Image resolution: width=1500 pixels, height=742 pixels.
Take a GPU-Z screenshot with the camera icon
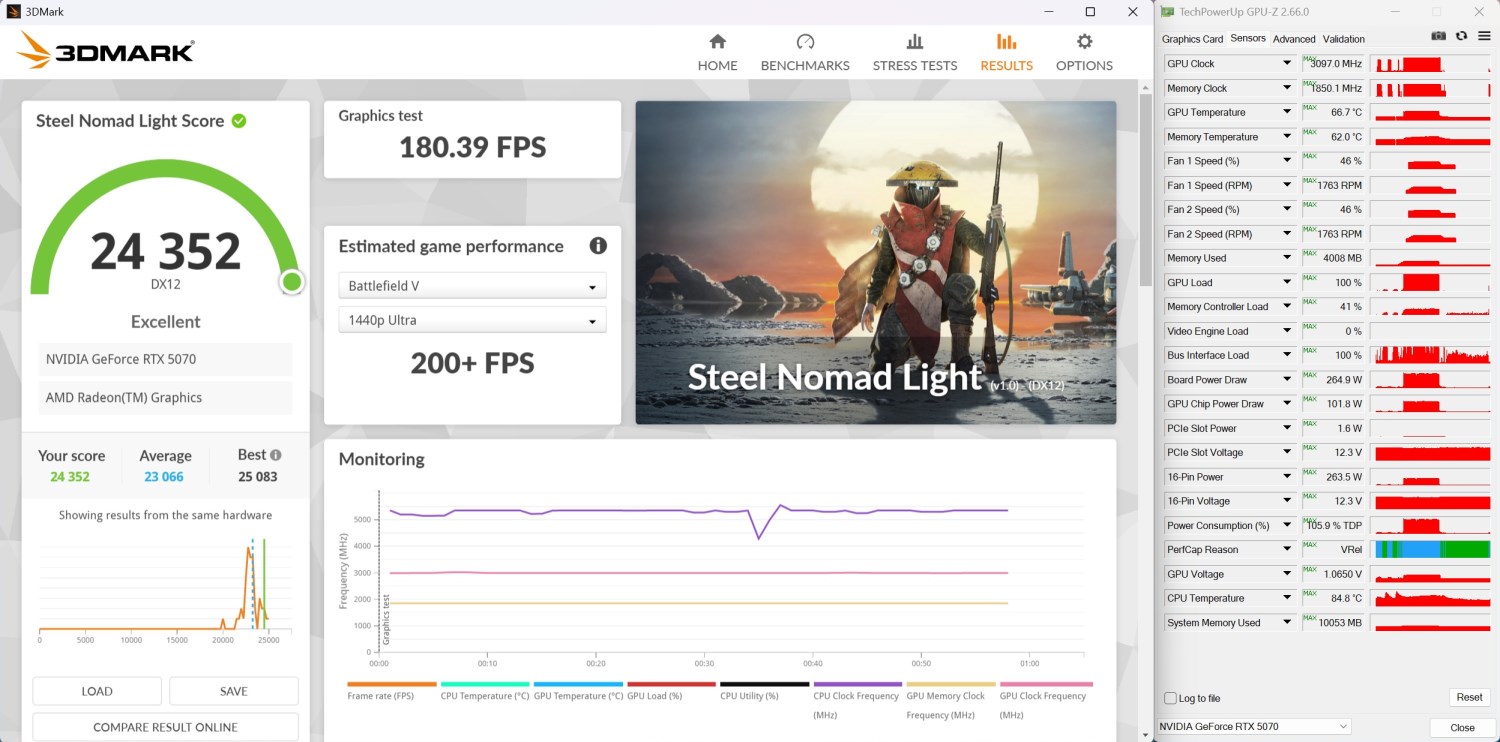1438,36
